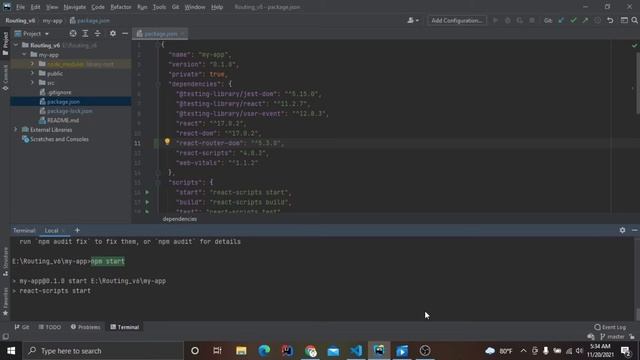Open the File menu
This screenshot has width=640, height=360.
pos(20,7)
